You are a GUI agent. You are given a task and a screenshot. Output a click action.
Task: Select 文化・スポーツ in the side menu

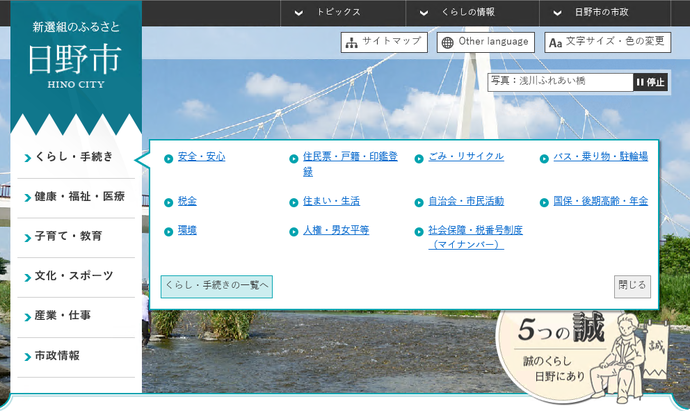click(x=76, y=276)
